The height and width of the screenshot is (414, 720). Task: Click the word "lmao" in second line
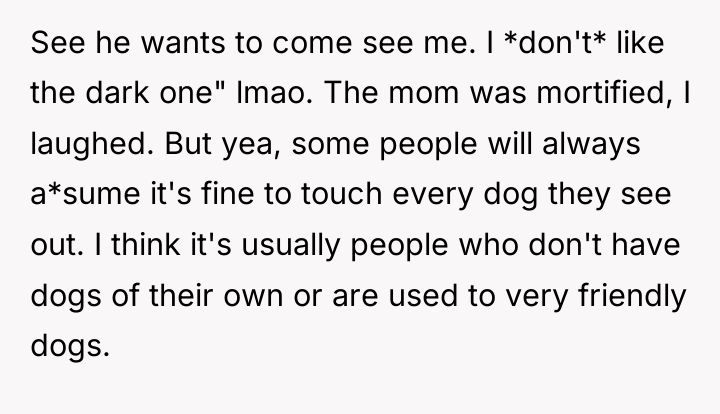[x=270, y=92]
